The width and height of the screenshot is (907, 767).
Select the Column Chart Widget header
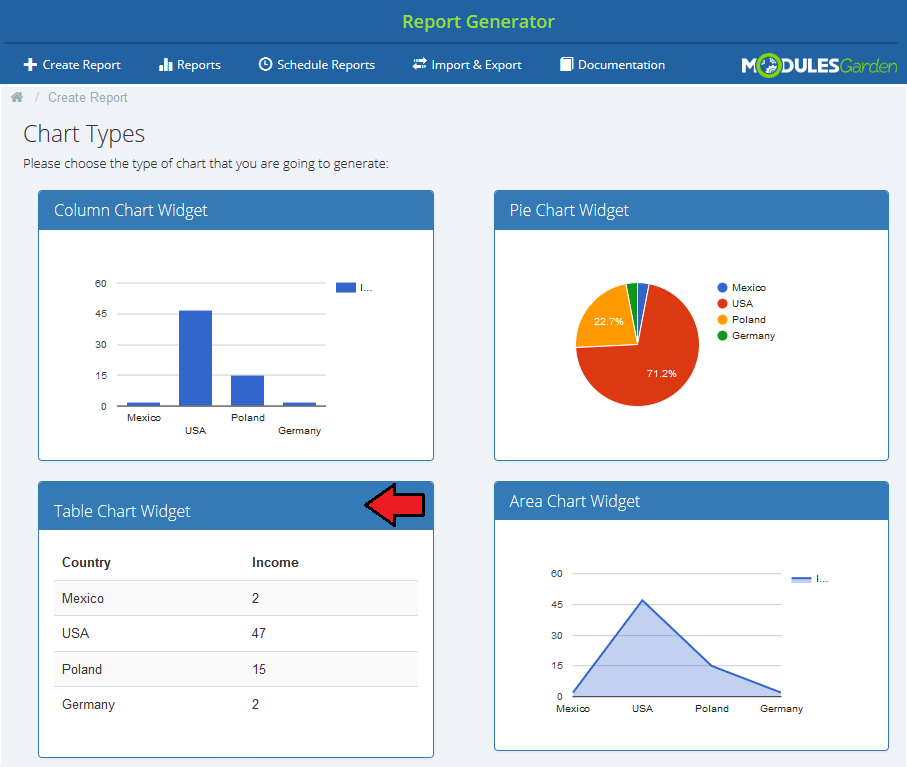236,210
